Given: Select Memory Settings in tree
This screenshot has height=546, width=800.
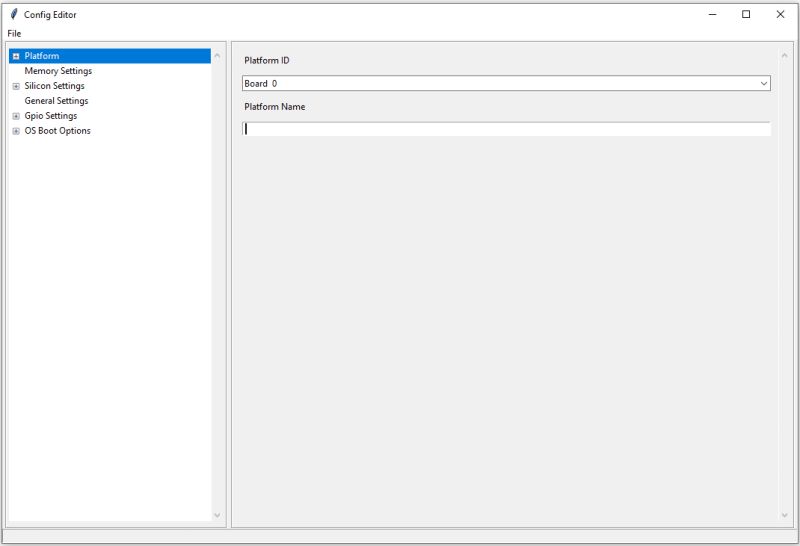Looking at the screenshot, I should click(58, 71).
